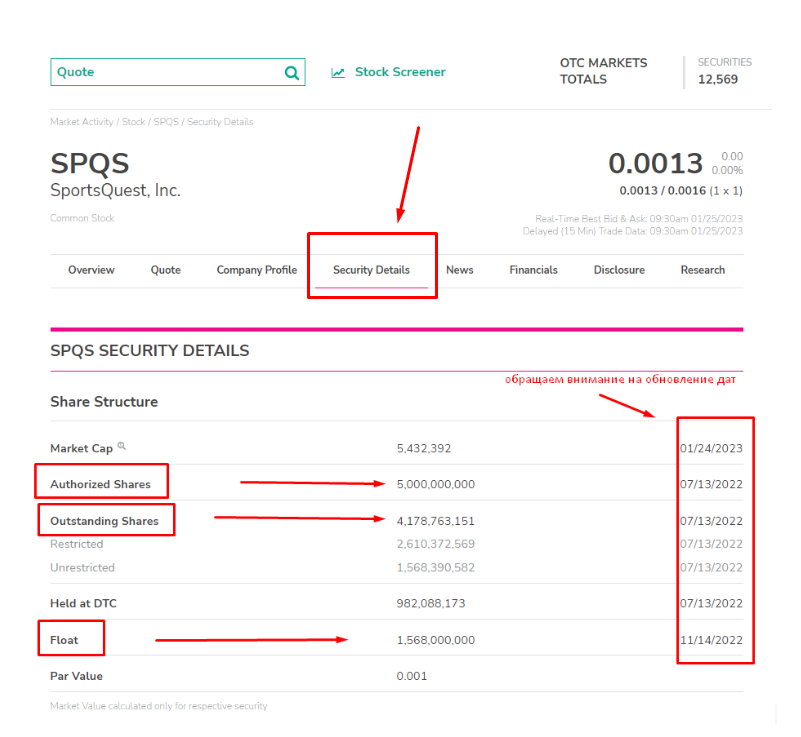Click the SPQS ticker heading
The width and height of the screenshot is (801, 737).
click(x=89, y=164)
